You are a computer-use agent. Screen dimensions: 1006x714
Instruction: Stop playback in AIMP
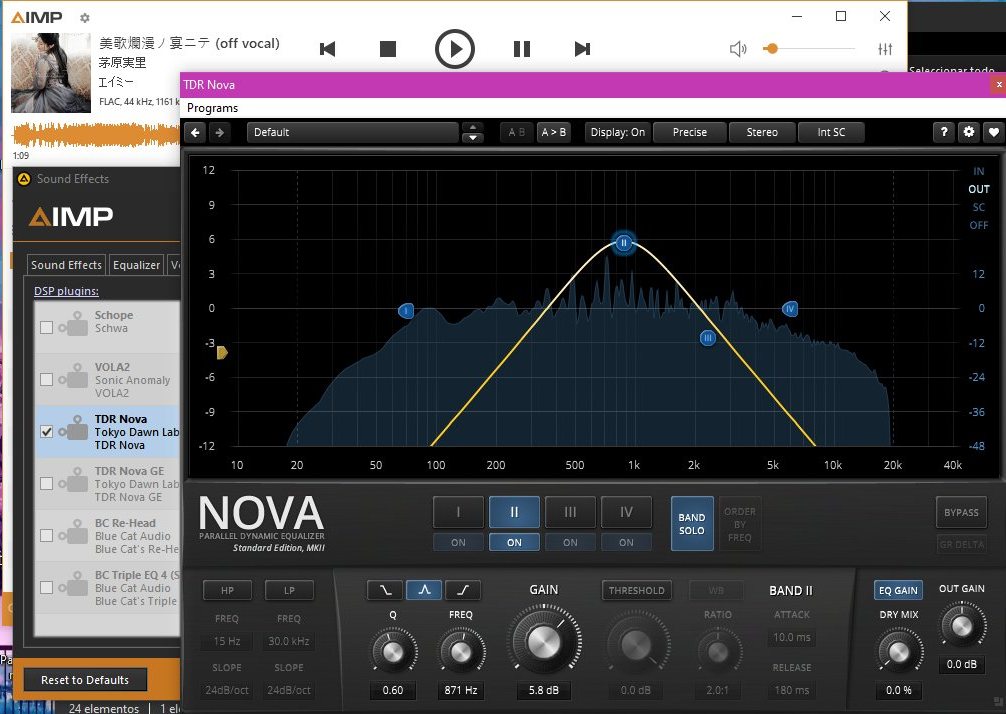[x=388, y=49]
